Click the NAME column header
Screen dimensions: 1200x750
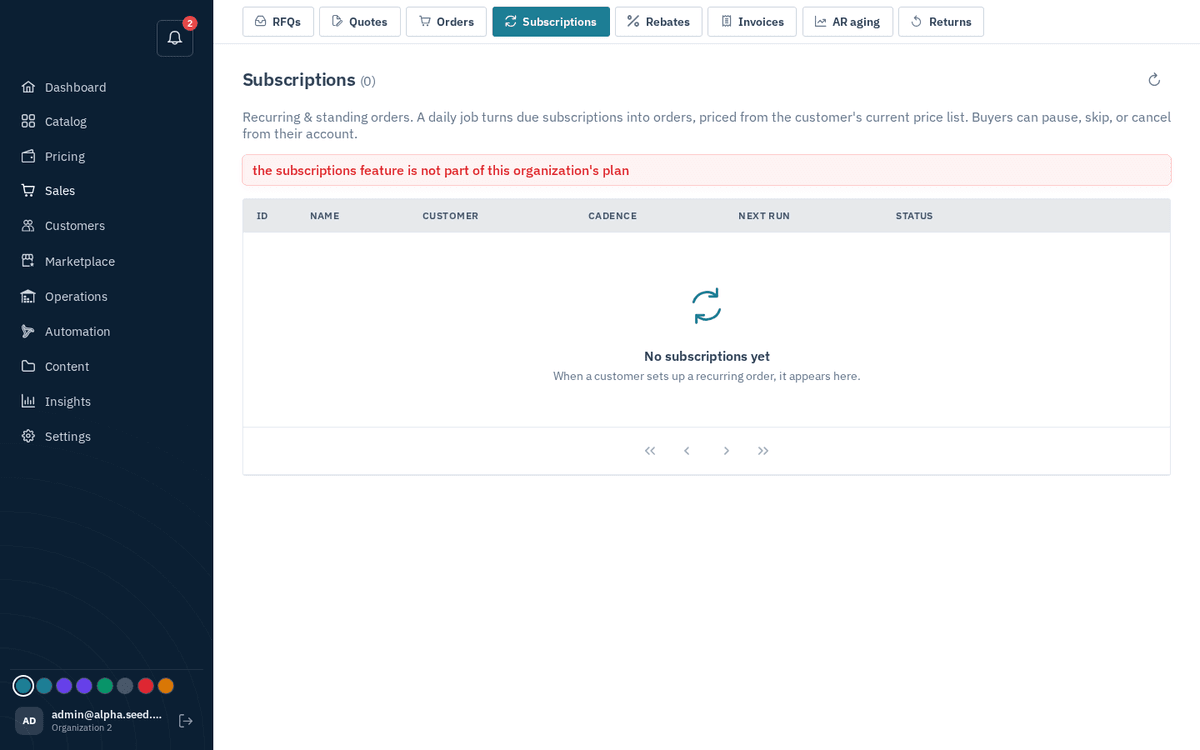[x=324, y=216]
